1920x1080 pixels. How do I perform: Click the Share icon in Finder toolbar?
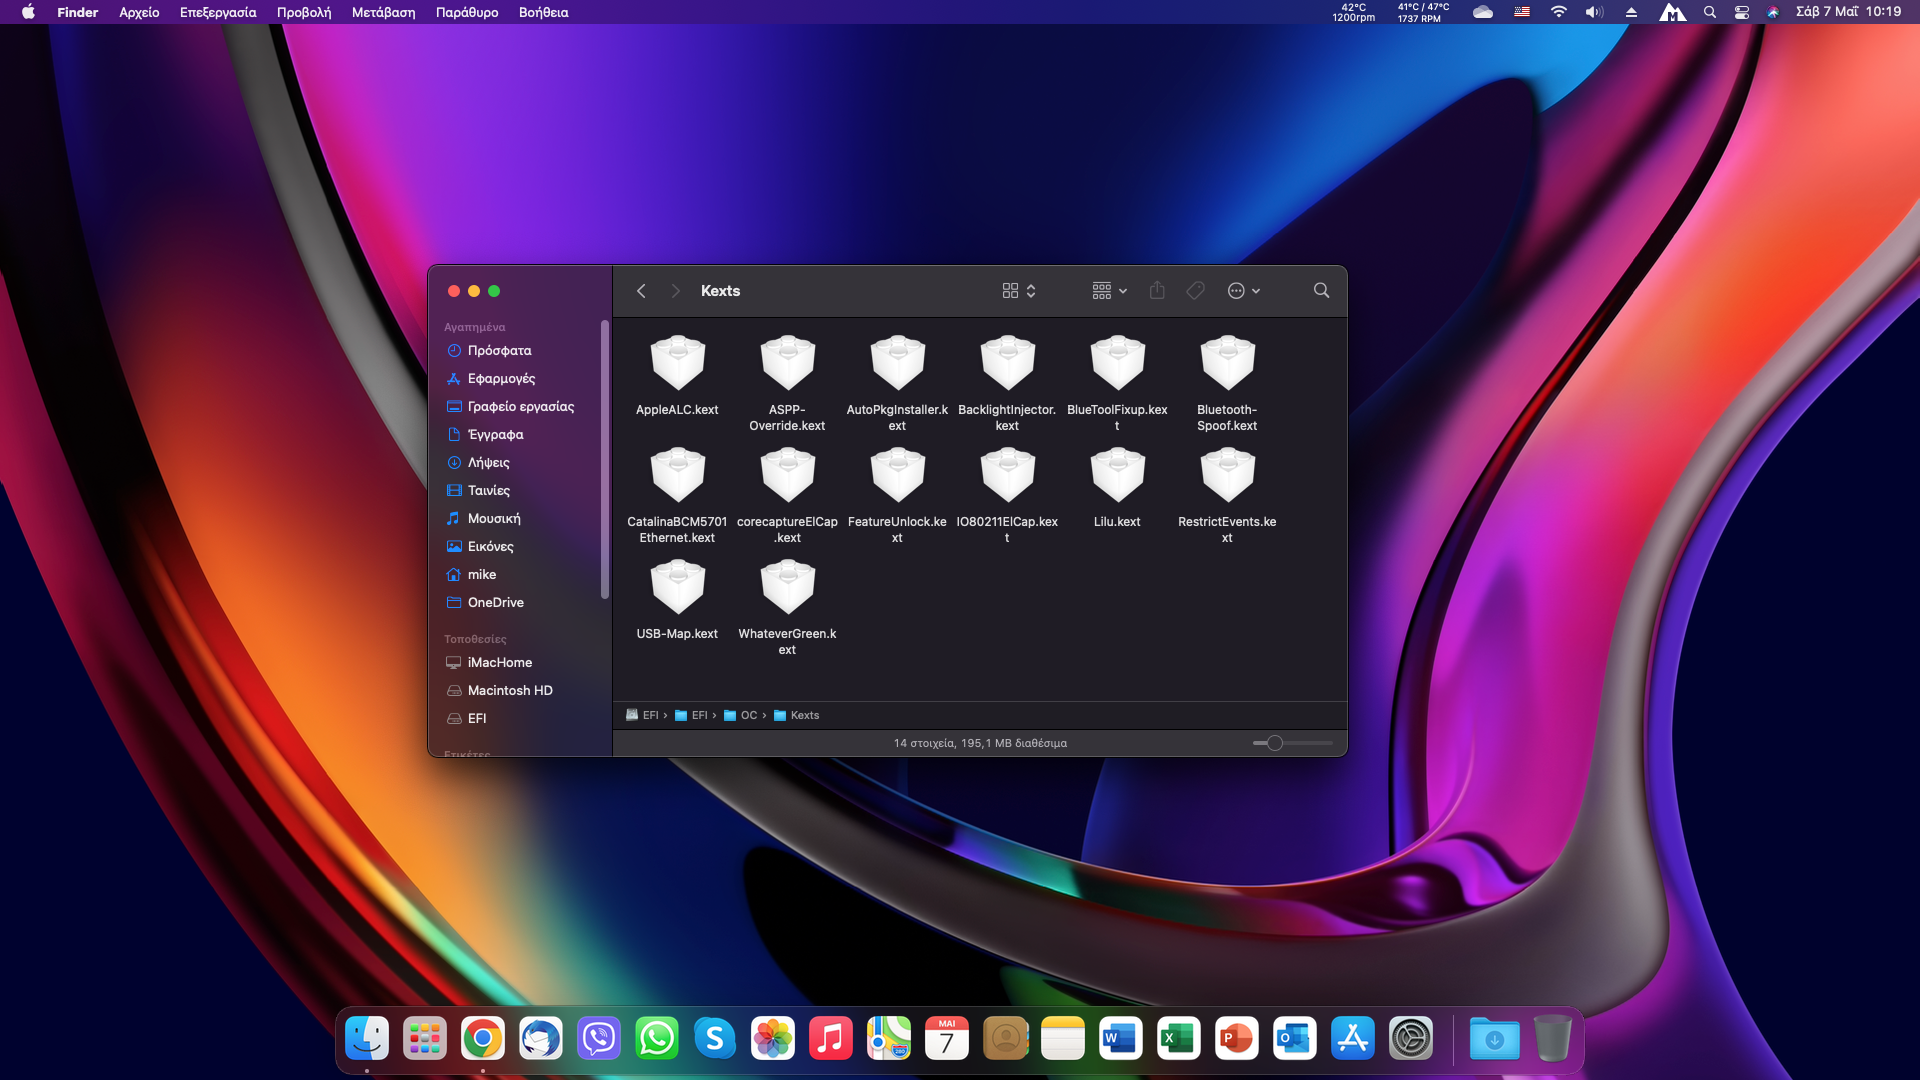pos(1157,291)
